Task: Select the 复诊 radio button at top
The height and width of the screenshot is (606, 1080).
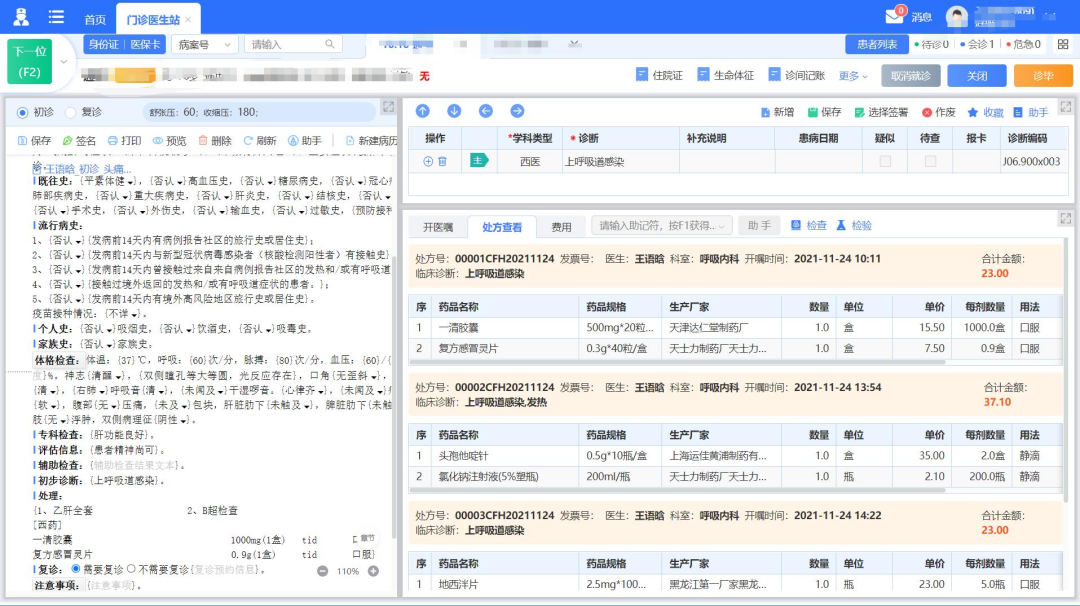Action: pos(70,112)
